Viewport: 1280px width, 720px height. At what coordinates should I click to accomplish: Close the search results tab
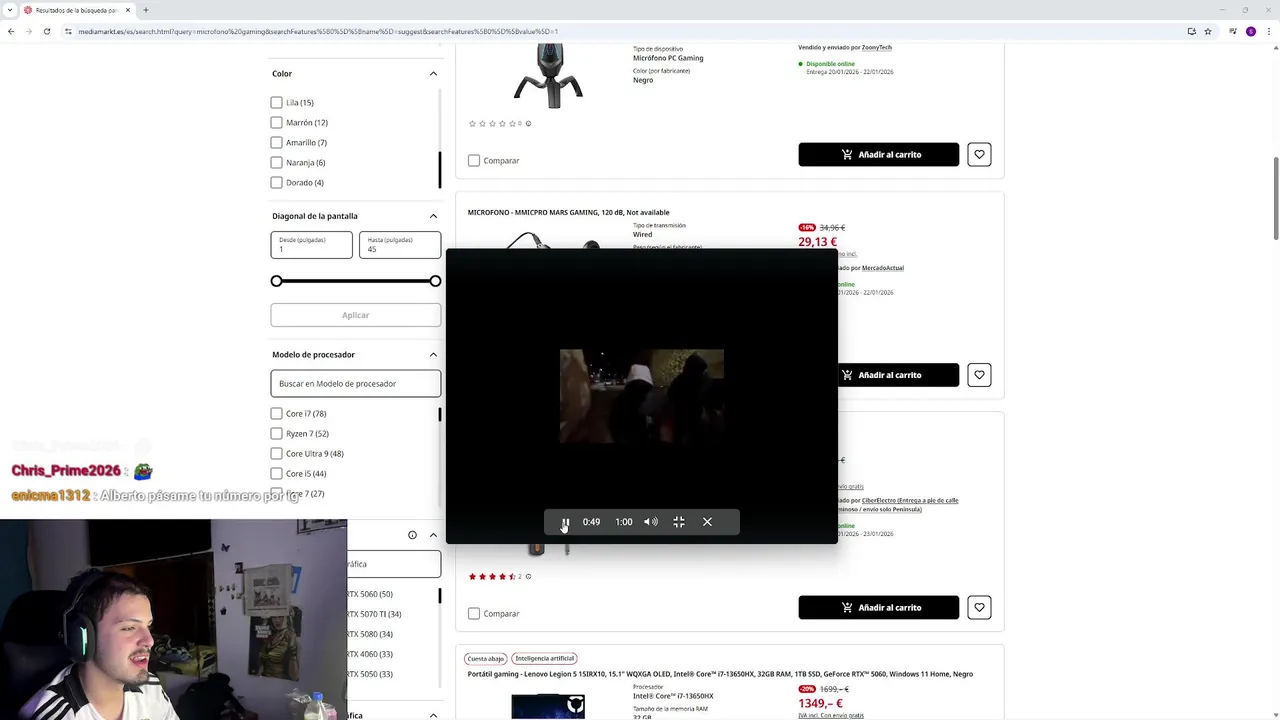click(x=128, y=10)
